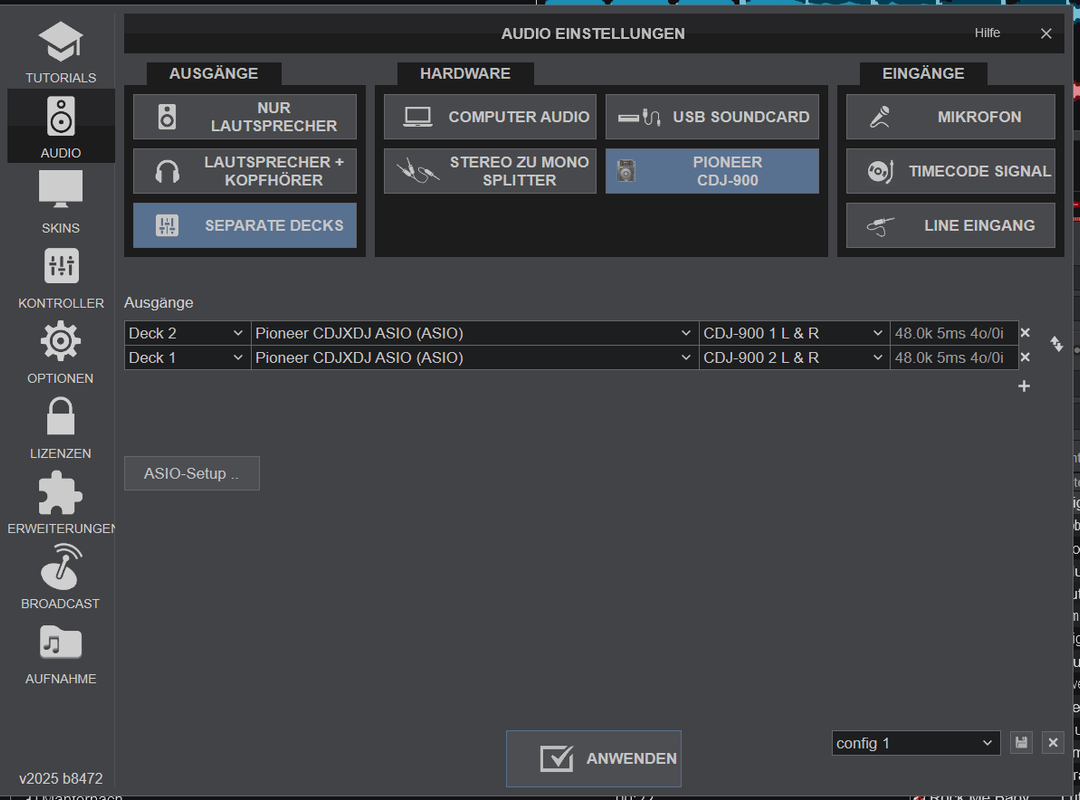Enable the Mikrofon input
The width and height of the screenshot is (1080, 800).
[x=951, y=117]
